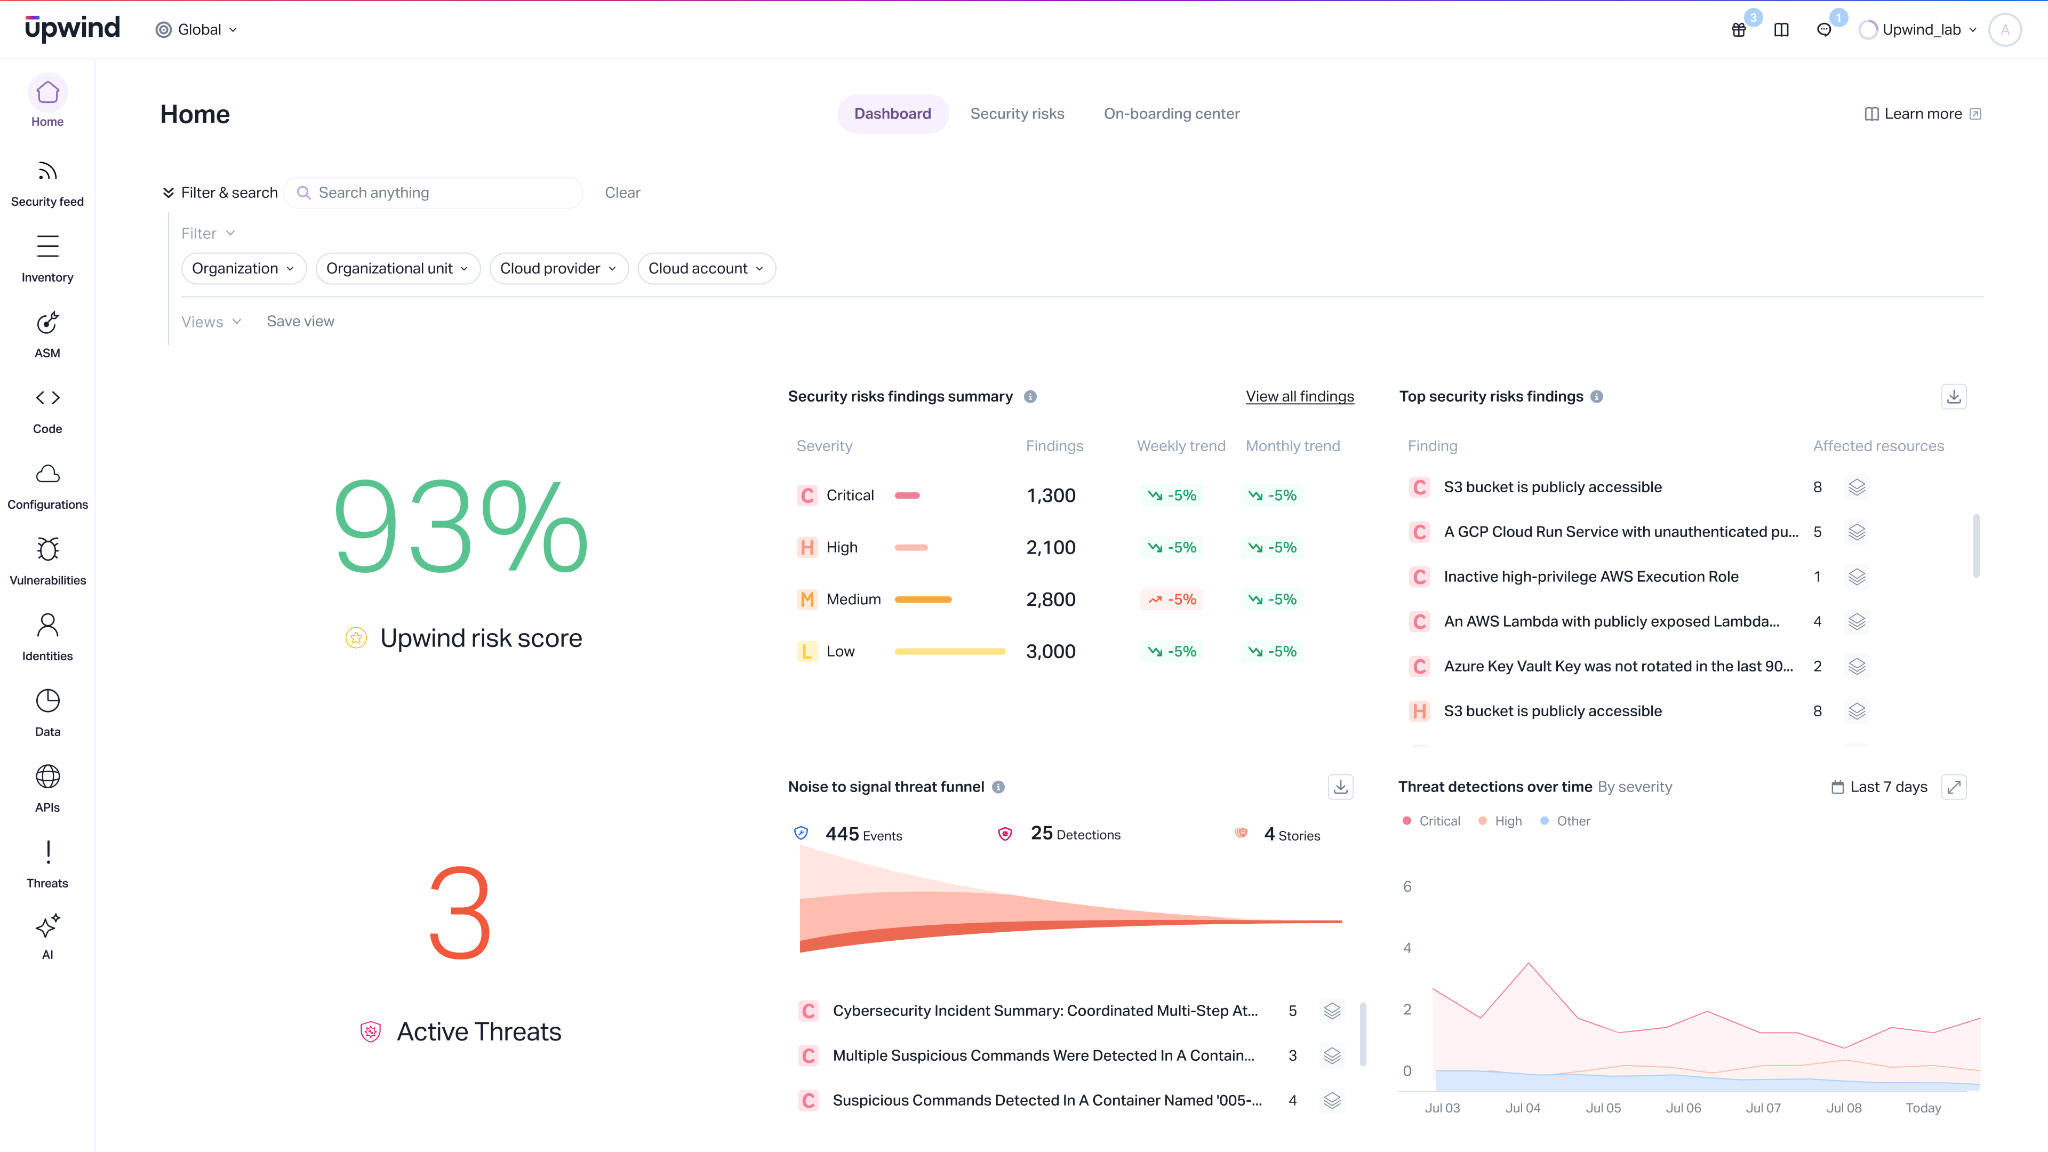Go to Vulnerabilities bug icon
The image size is (2048, 1152).
pos(47,549)
